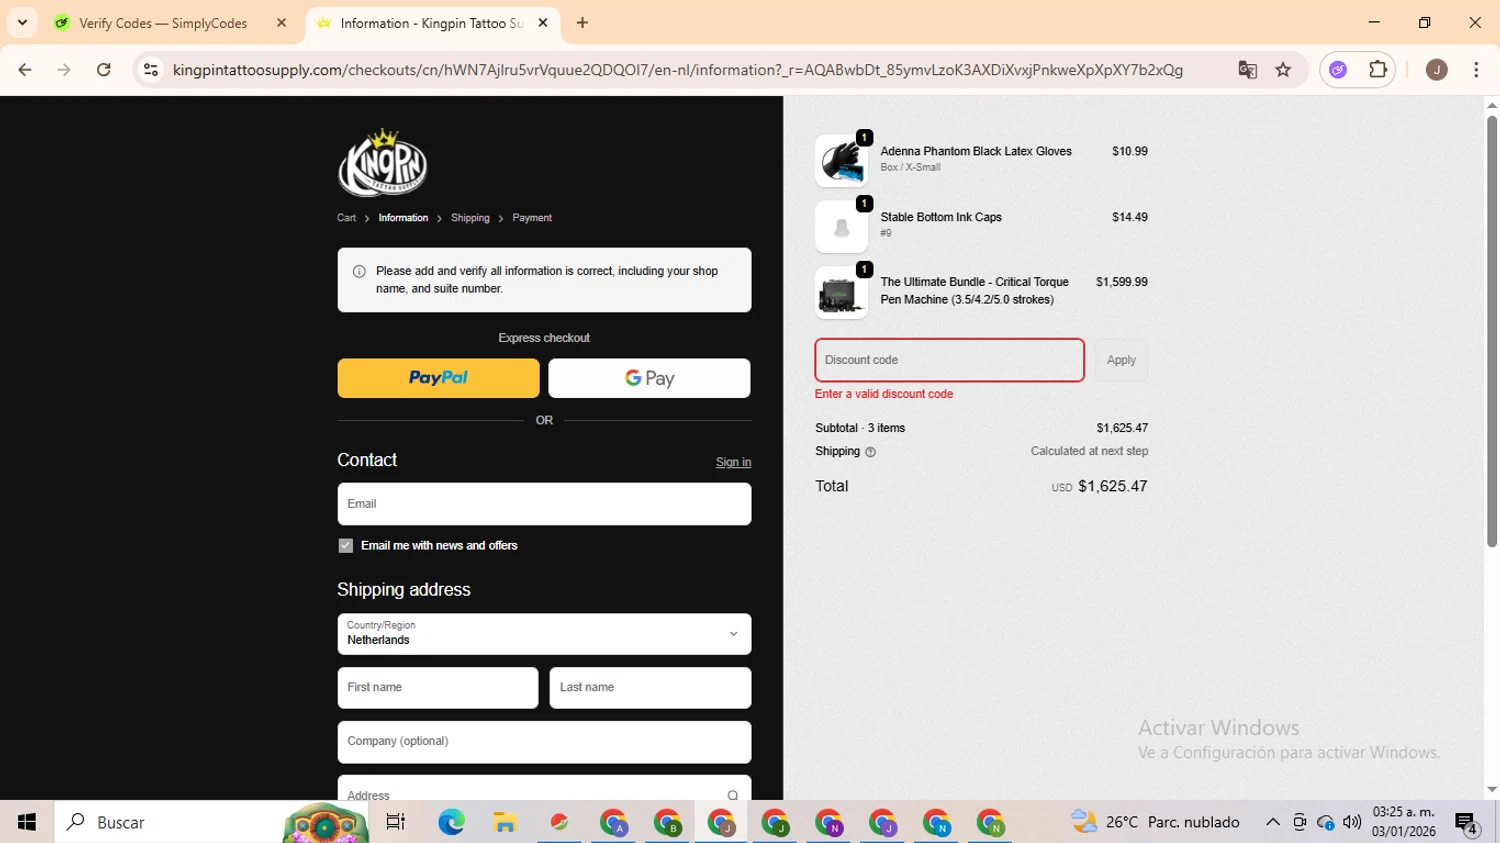The width and height of the screenshot is (1500, 843).
Task: Open the Google Translate icon in address bar
Action: click(1247, 70)
